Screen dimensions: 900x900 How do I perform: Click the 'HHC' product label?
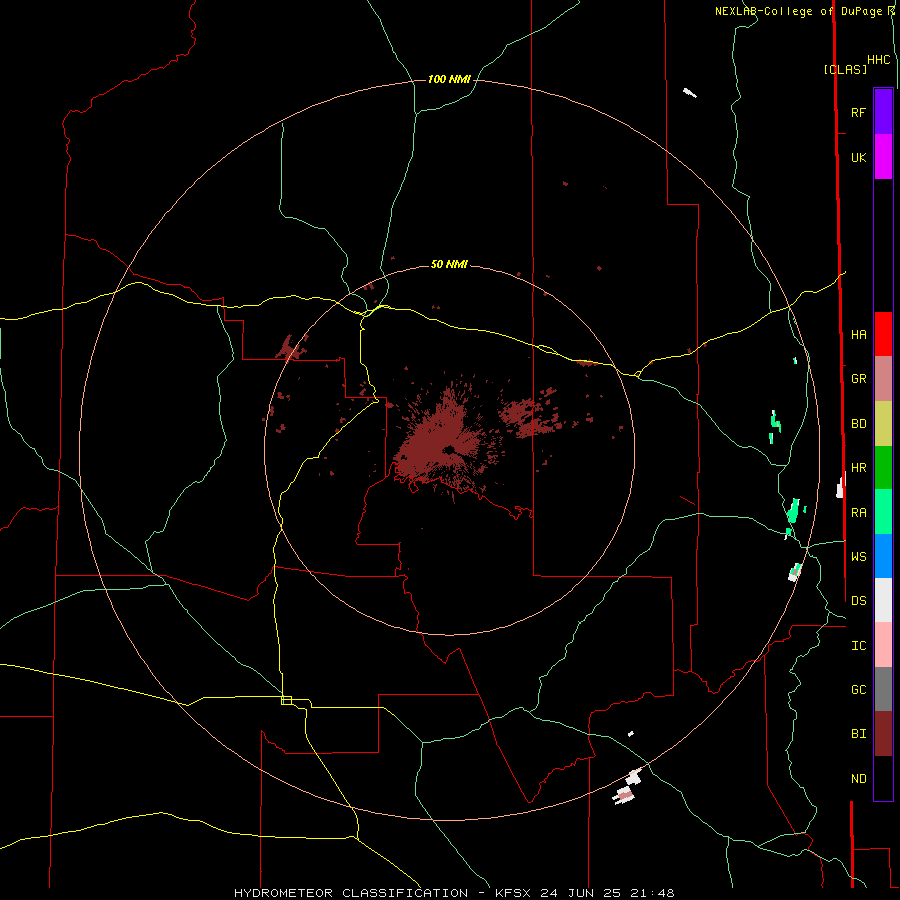click(879, 60)
